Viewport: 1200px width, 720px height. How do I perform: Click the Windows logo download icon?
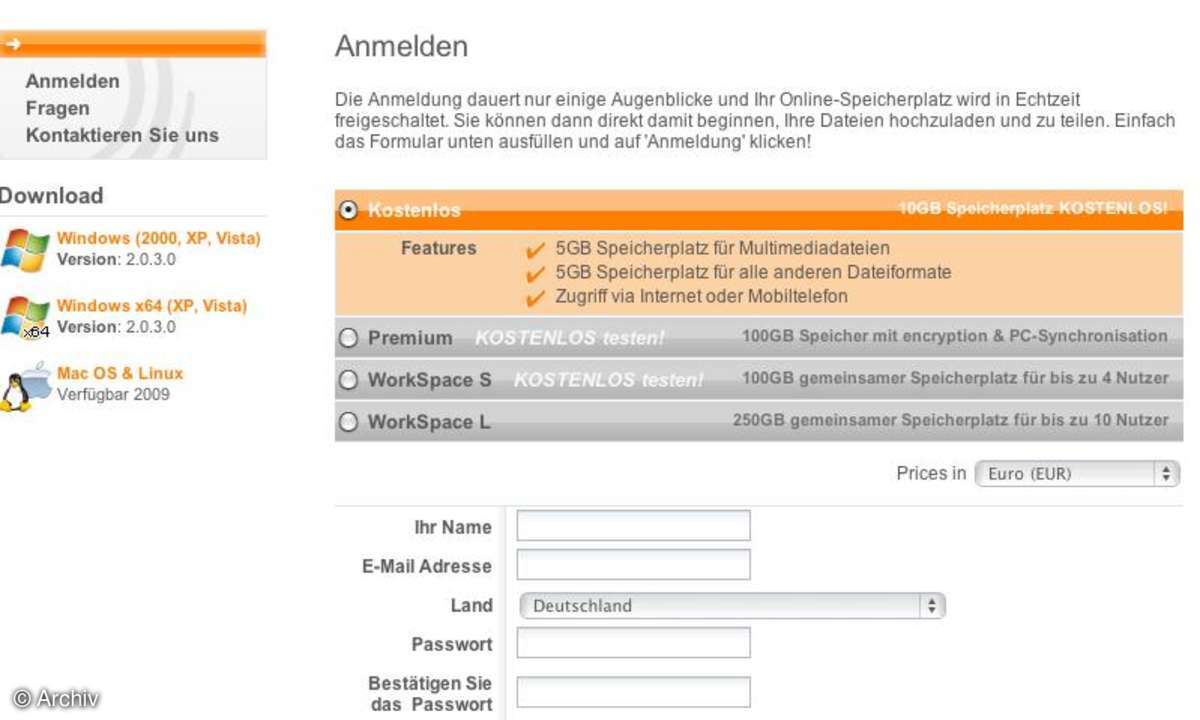pyautogui.click(x=24, y=249)
